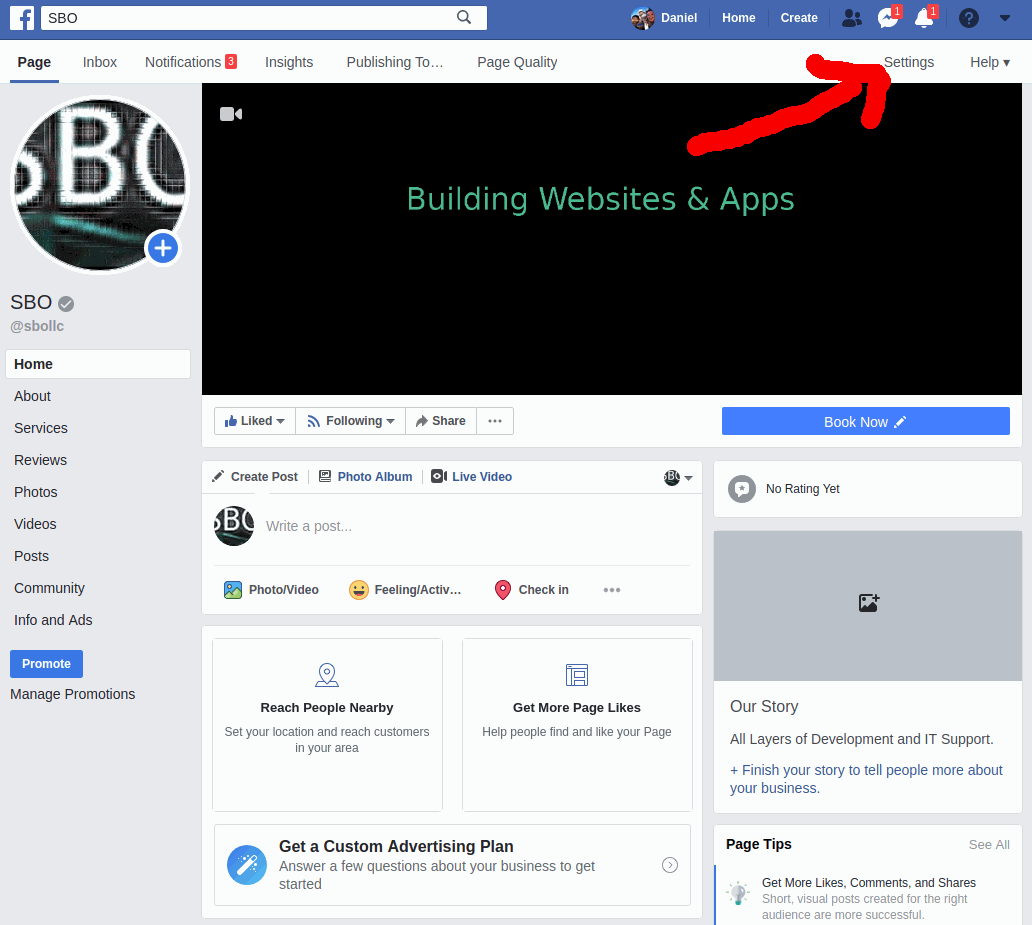The image size is (1032, 925).
Task: Open the Settings tab
Action: click(908, 62)
